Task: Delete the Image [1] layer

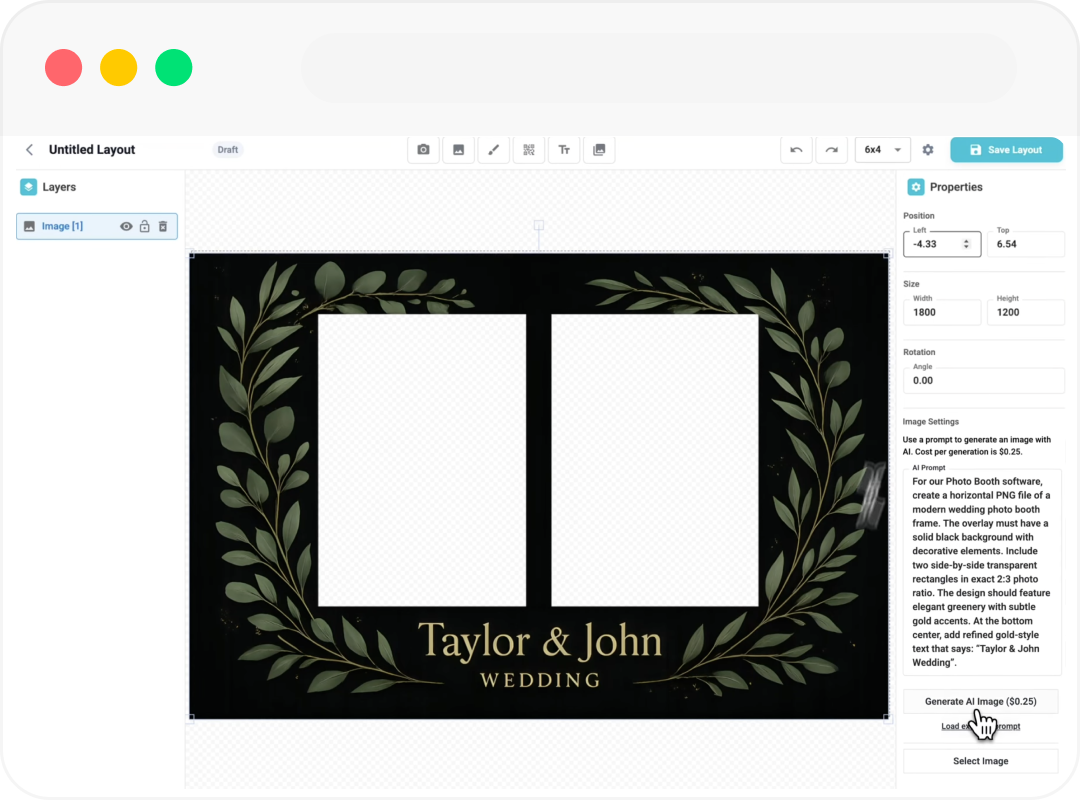Action: (163, 227)
